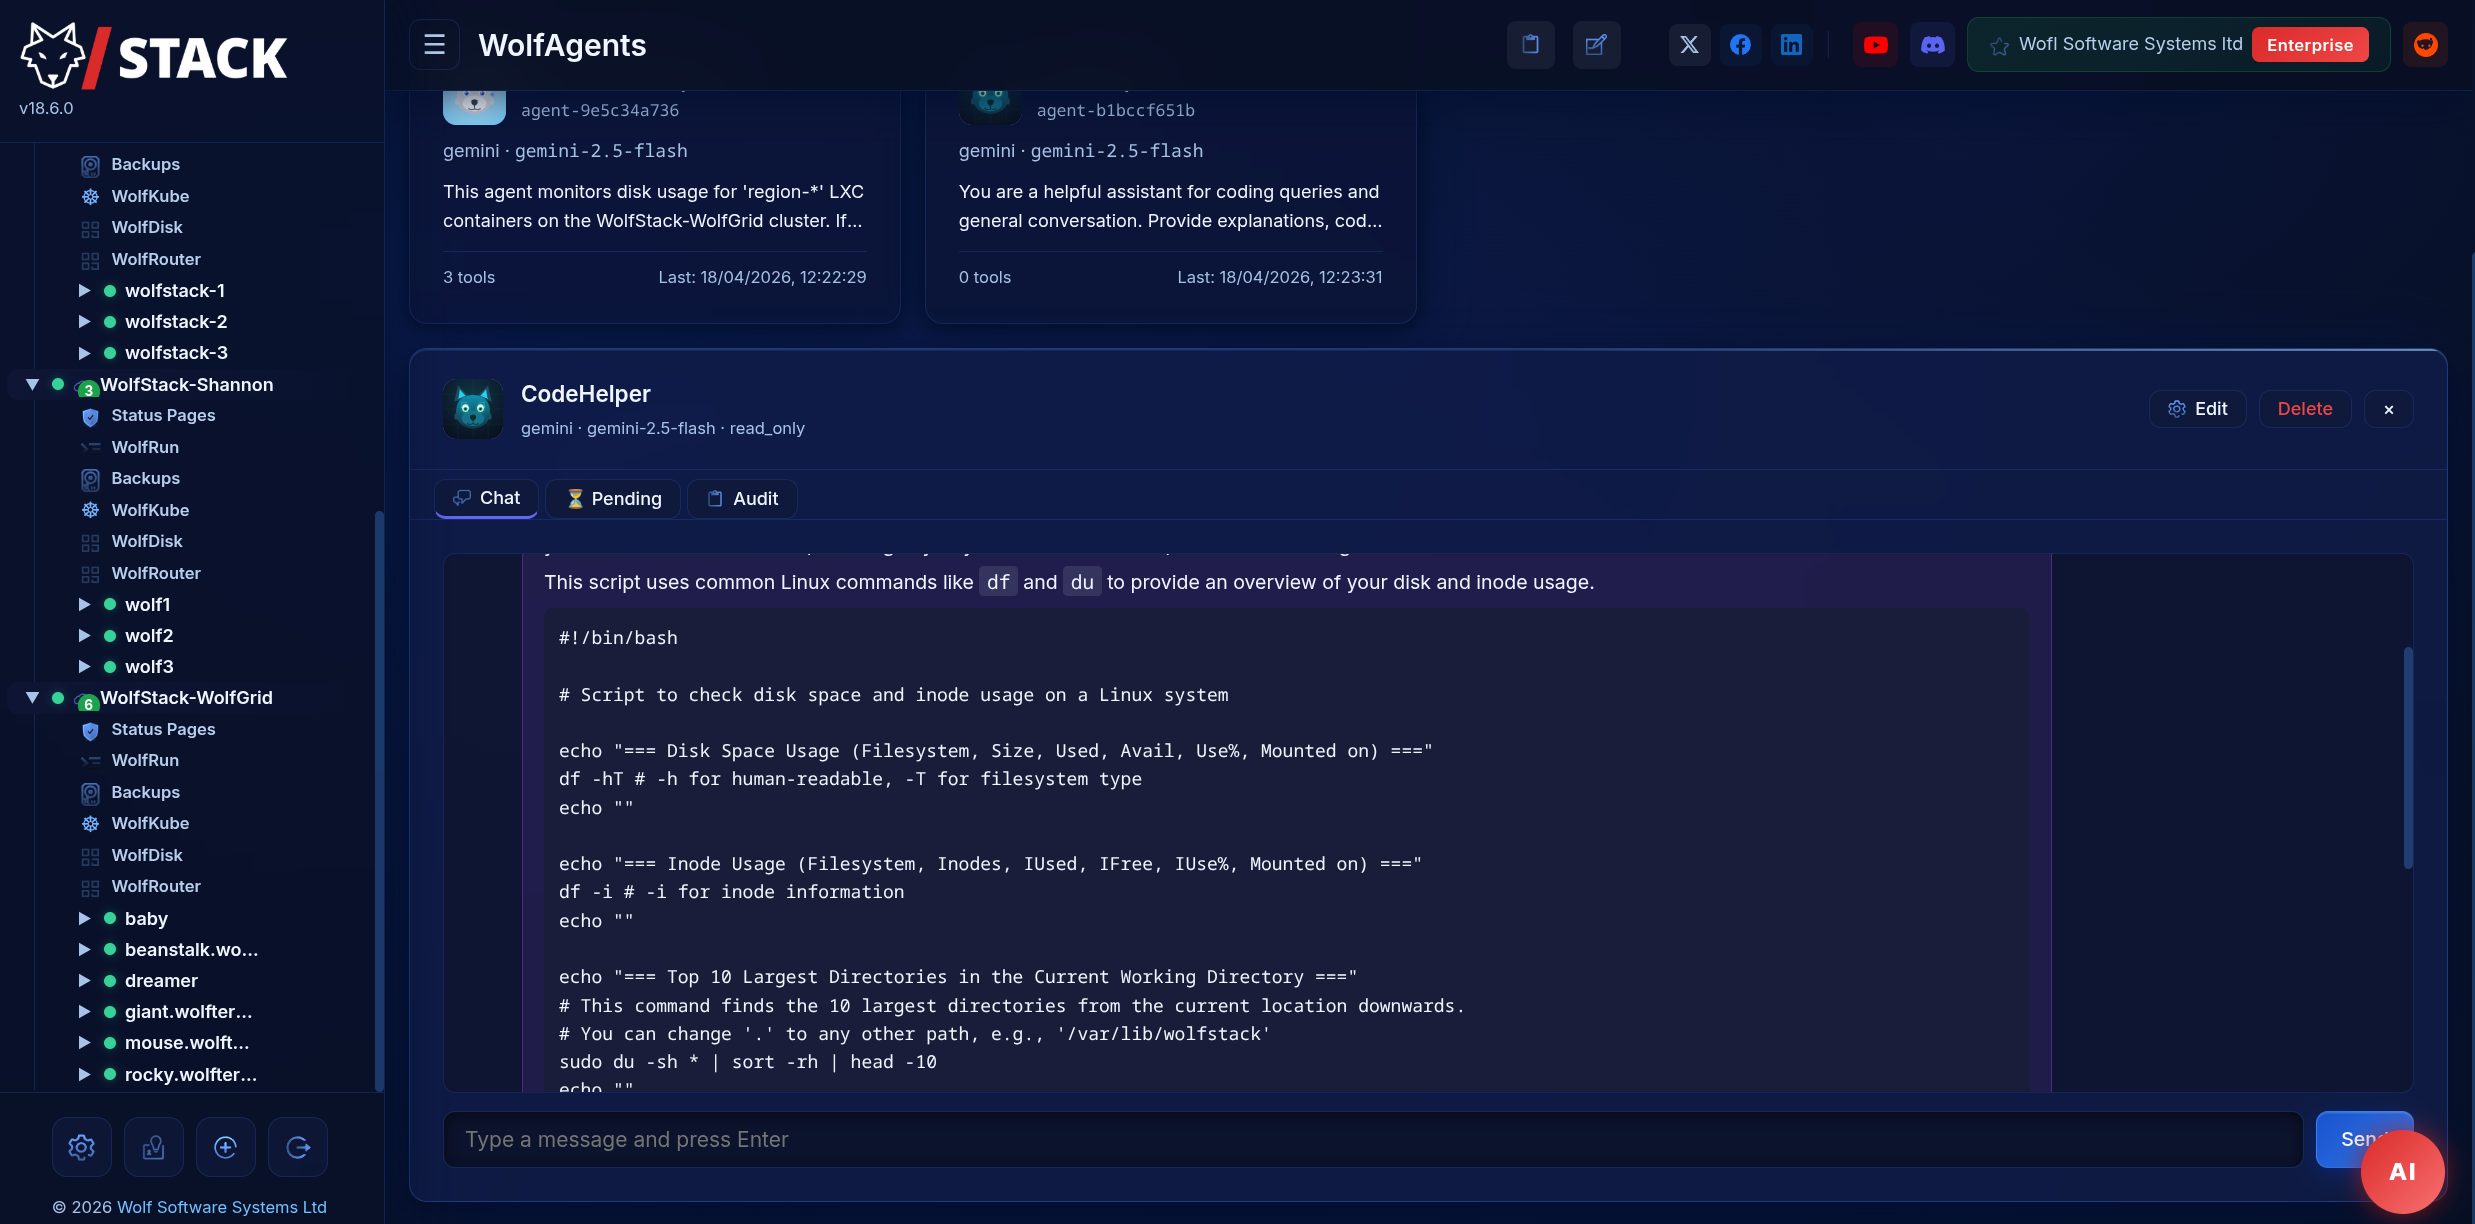Open the clipboard icon in top bar

[x=1530, y=45]
